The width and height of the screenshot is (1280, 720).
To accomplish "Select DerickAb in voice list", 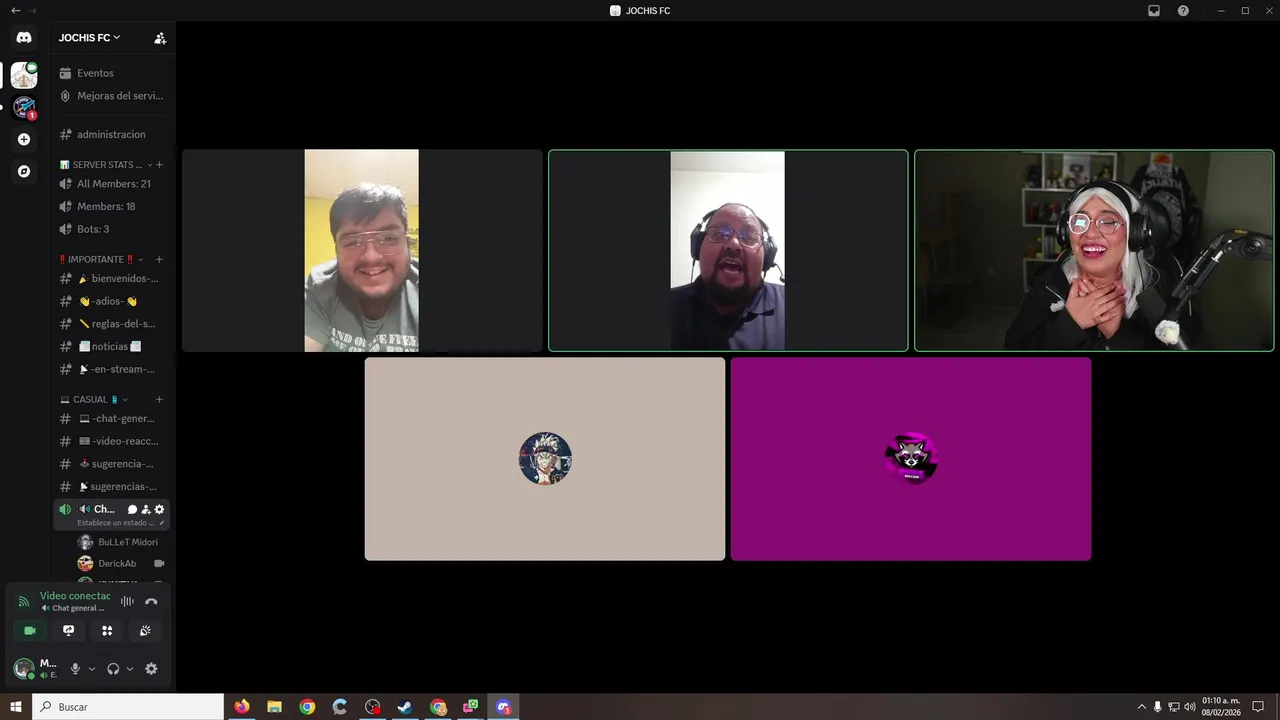I will click(x=120, y=563).
